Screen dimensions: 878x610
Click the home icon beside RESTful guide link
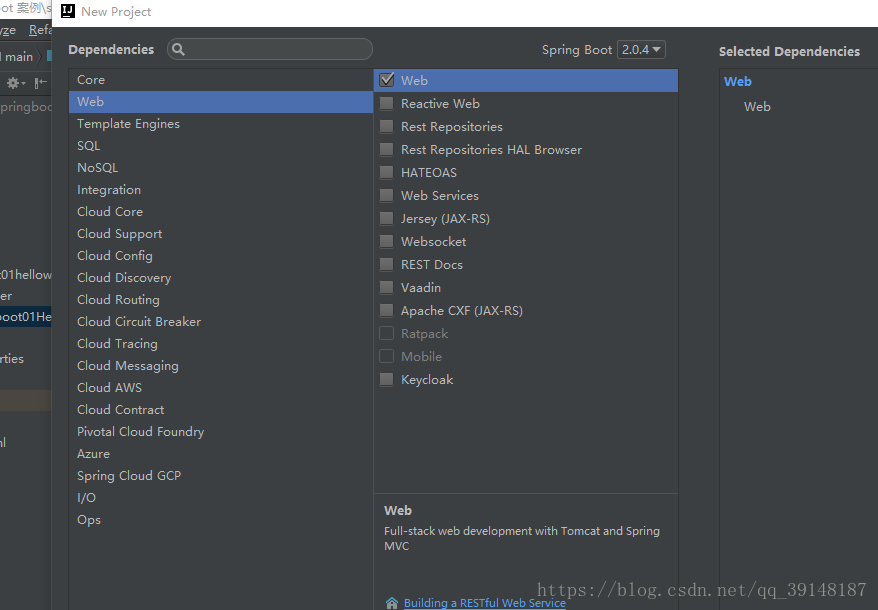pyautogui.click(x=392, y=603)
